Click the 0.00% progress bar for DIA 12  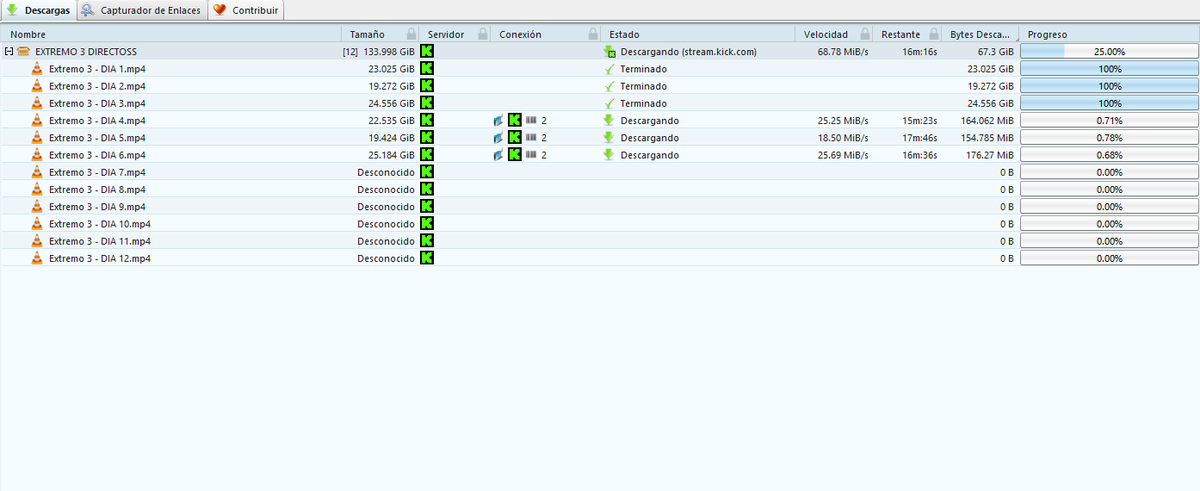click(1109, 258)
